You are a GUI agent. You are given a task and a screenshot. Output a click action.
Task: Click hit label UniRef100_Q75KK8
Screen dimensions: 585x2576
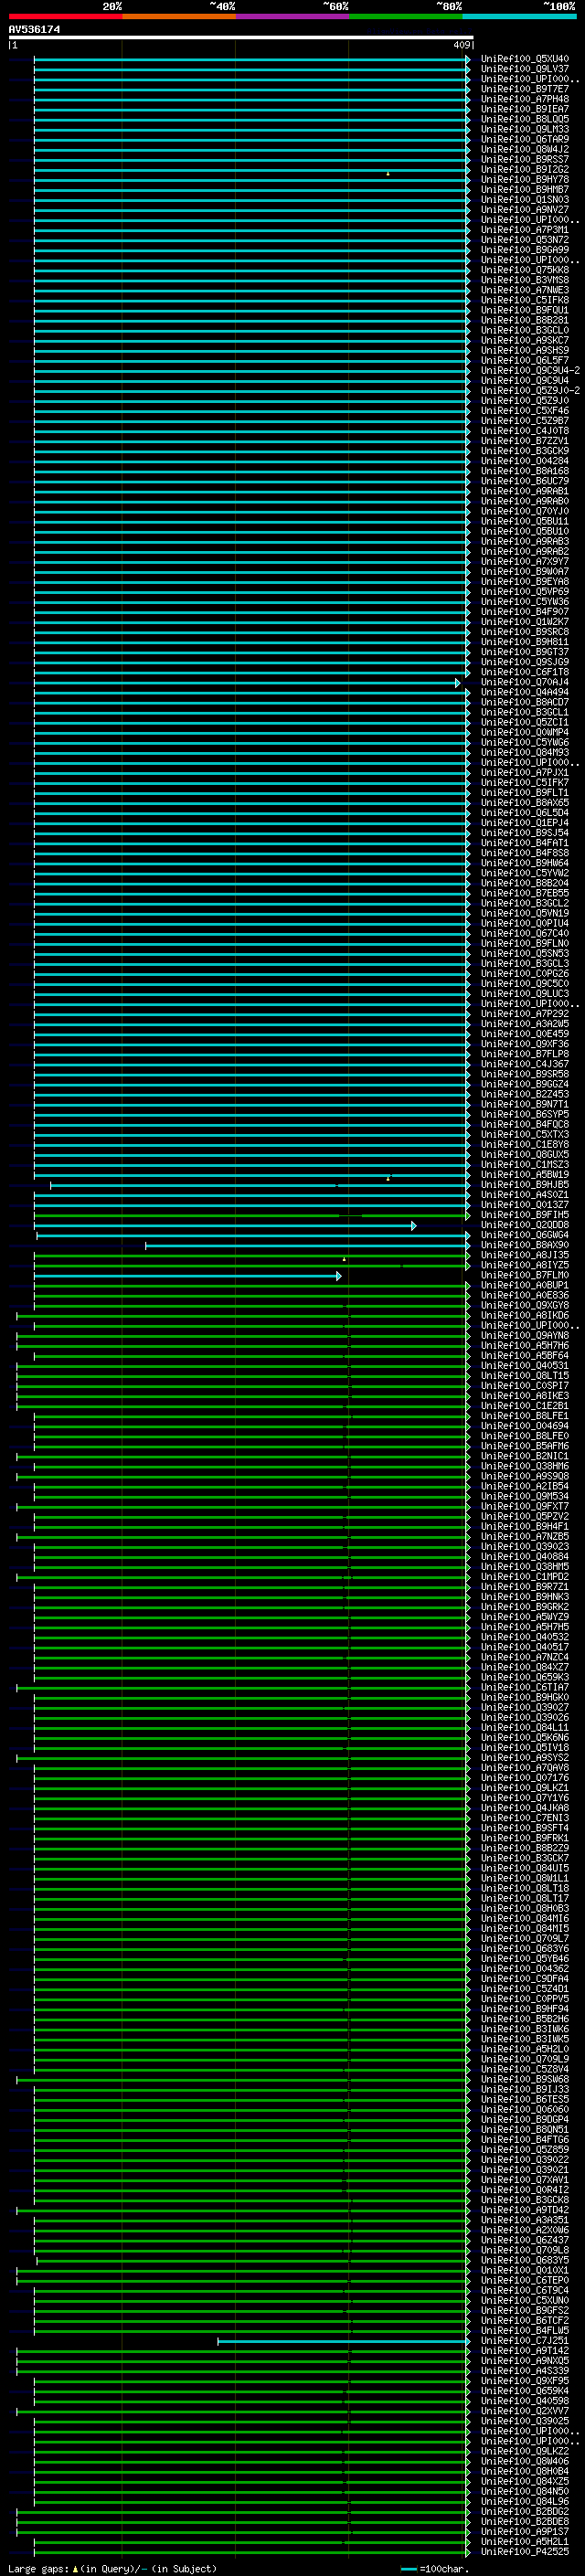(x=524, y=270)
